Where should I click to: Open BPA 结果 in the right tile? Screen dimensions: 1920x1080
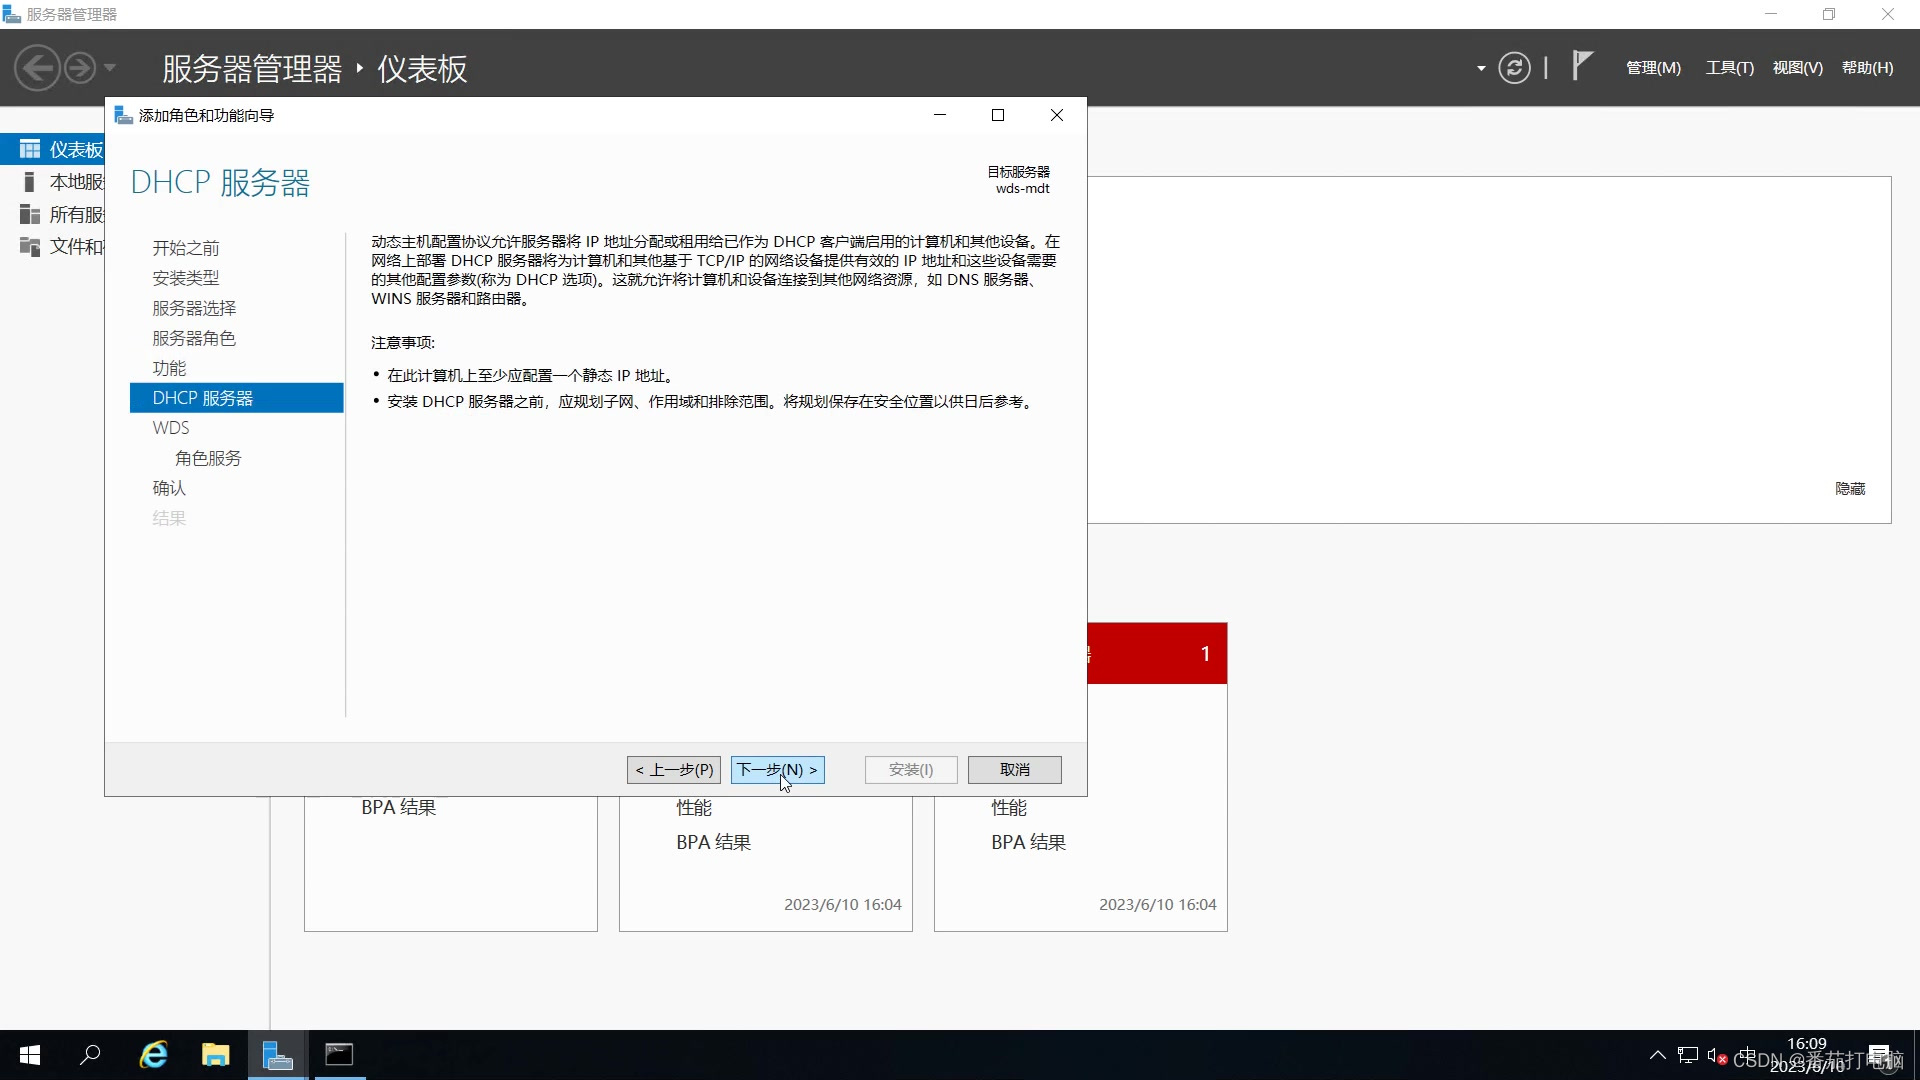pyautogui.click(x=1029, y=843)
